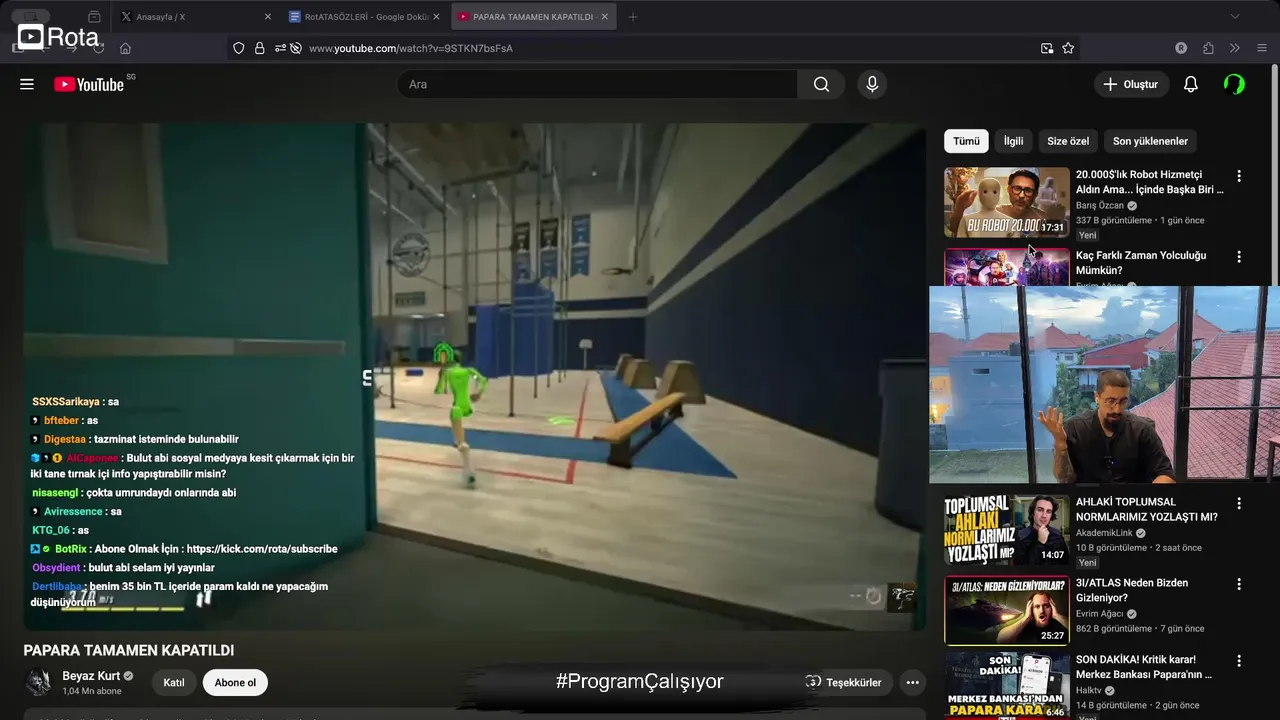Click the 20.000$'lık Robot Hizmetçi video title
The image size is (1280, 720).
pos(1150,182)
